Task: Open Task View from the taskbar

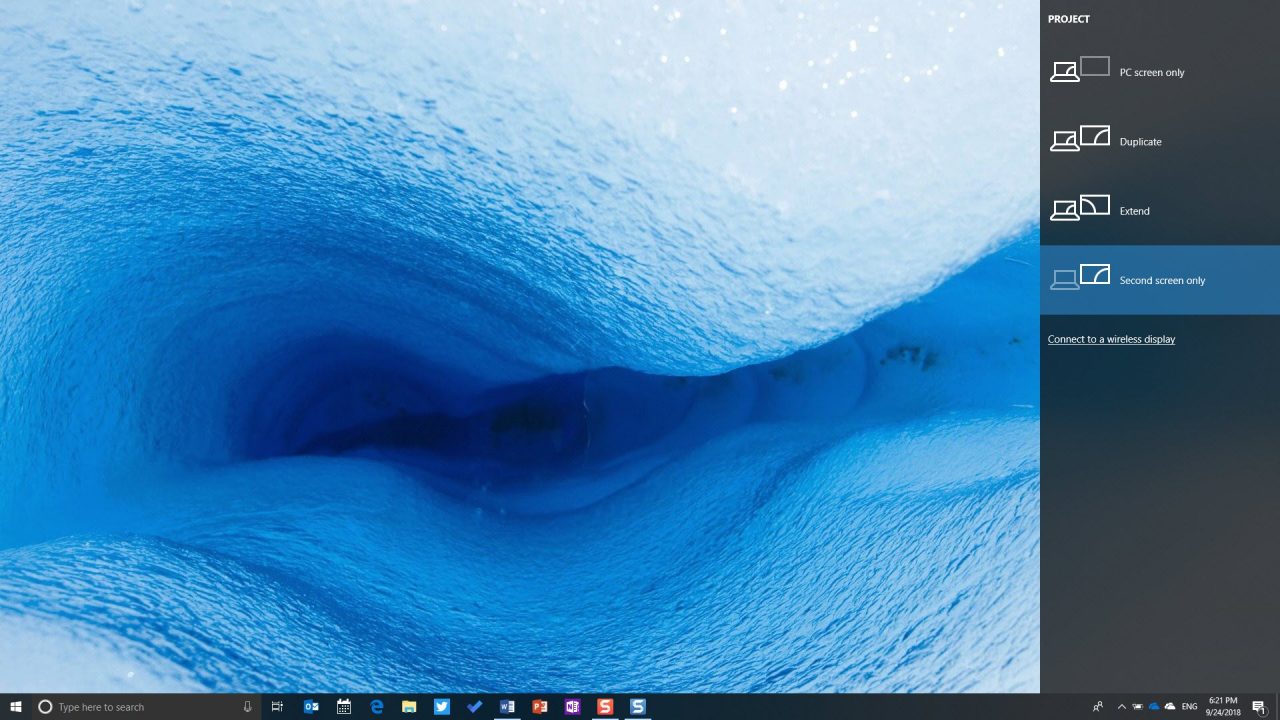Action: tap(278, 707)
